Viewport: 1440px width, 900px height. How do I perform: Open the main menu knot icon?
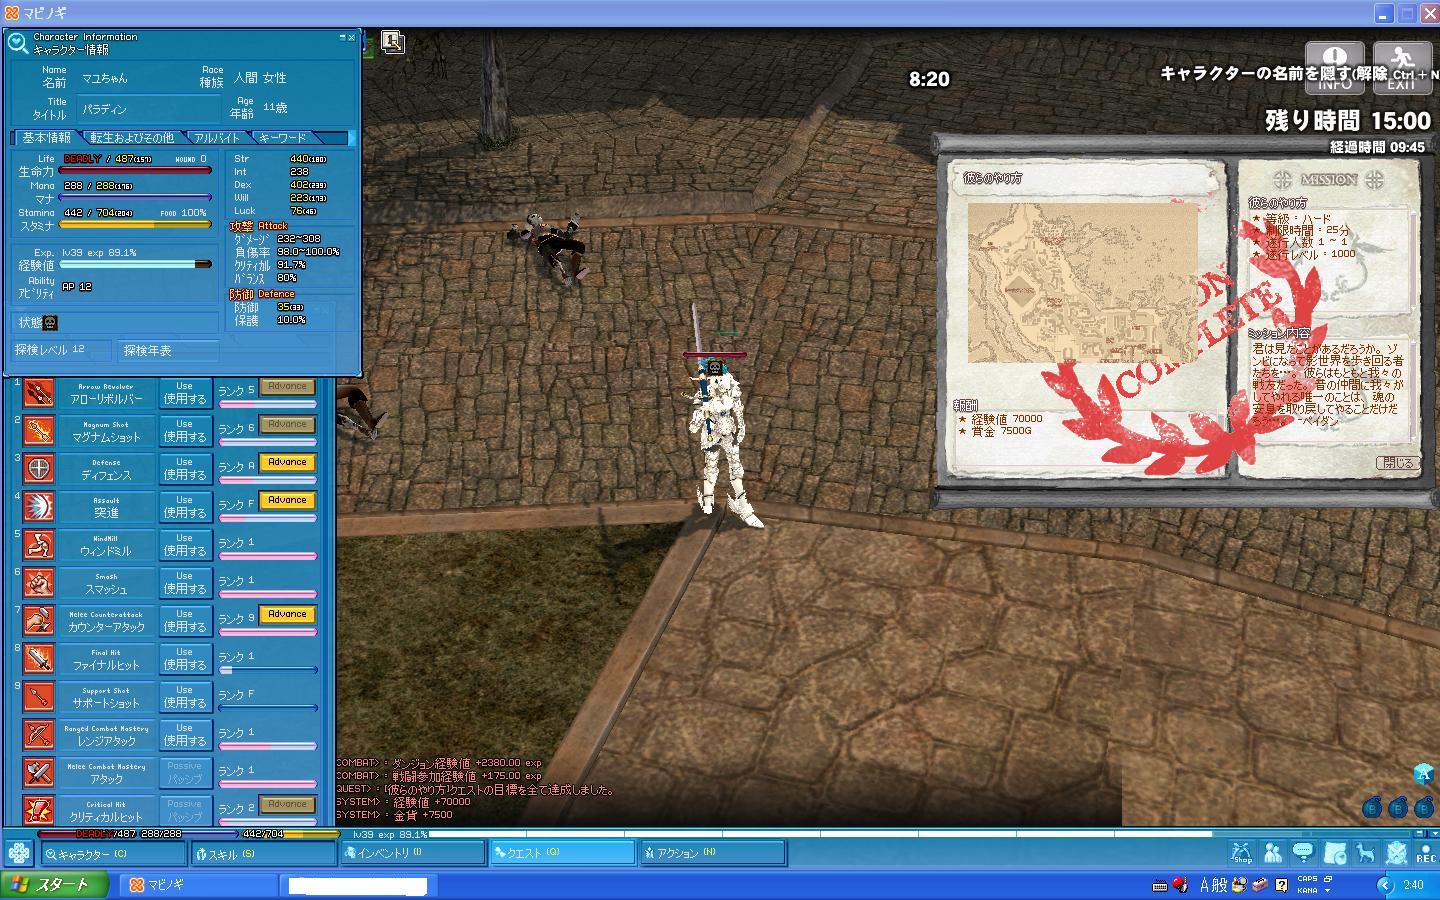(x=19, y=853)
